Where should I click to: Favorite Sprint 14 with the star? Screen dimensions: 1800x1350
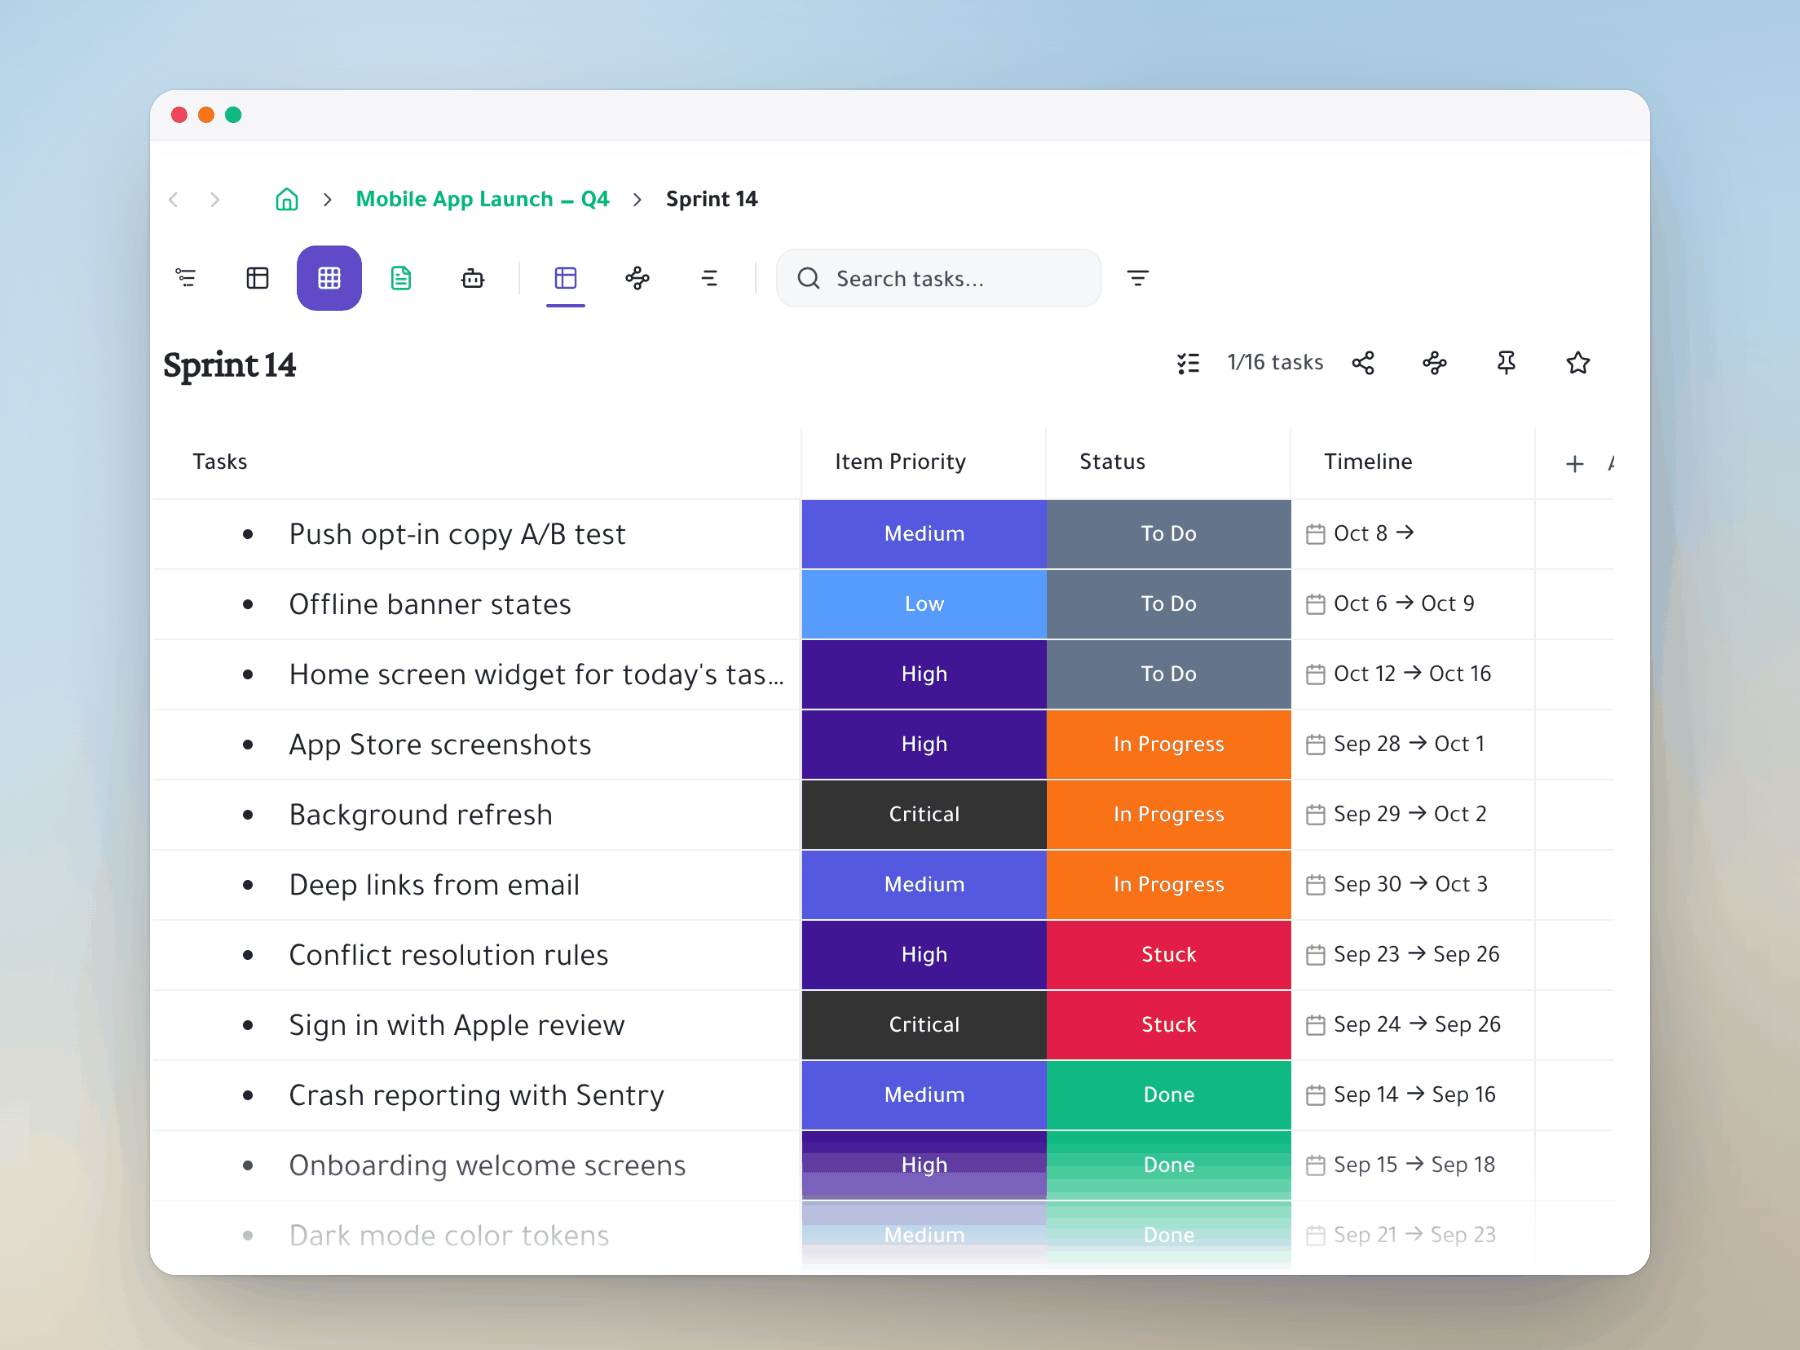pyautogui.click(x=1578, y=363)
